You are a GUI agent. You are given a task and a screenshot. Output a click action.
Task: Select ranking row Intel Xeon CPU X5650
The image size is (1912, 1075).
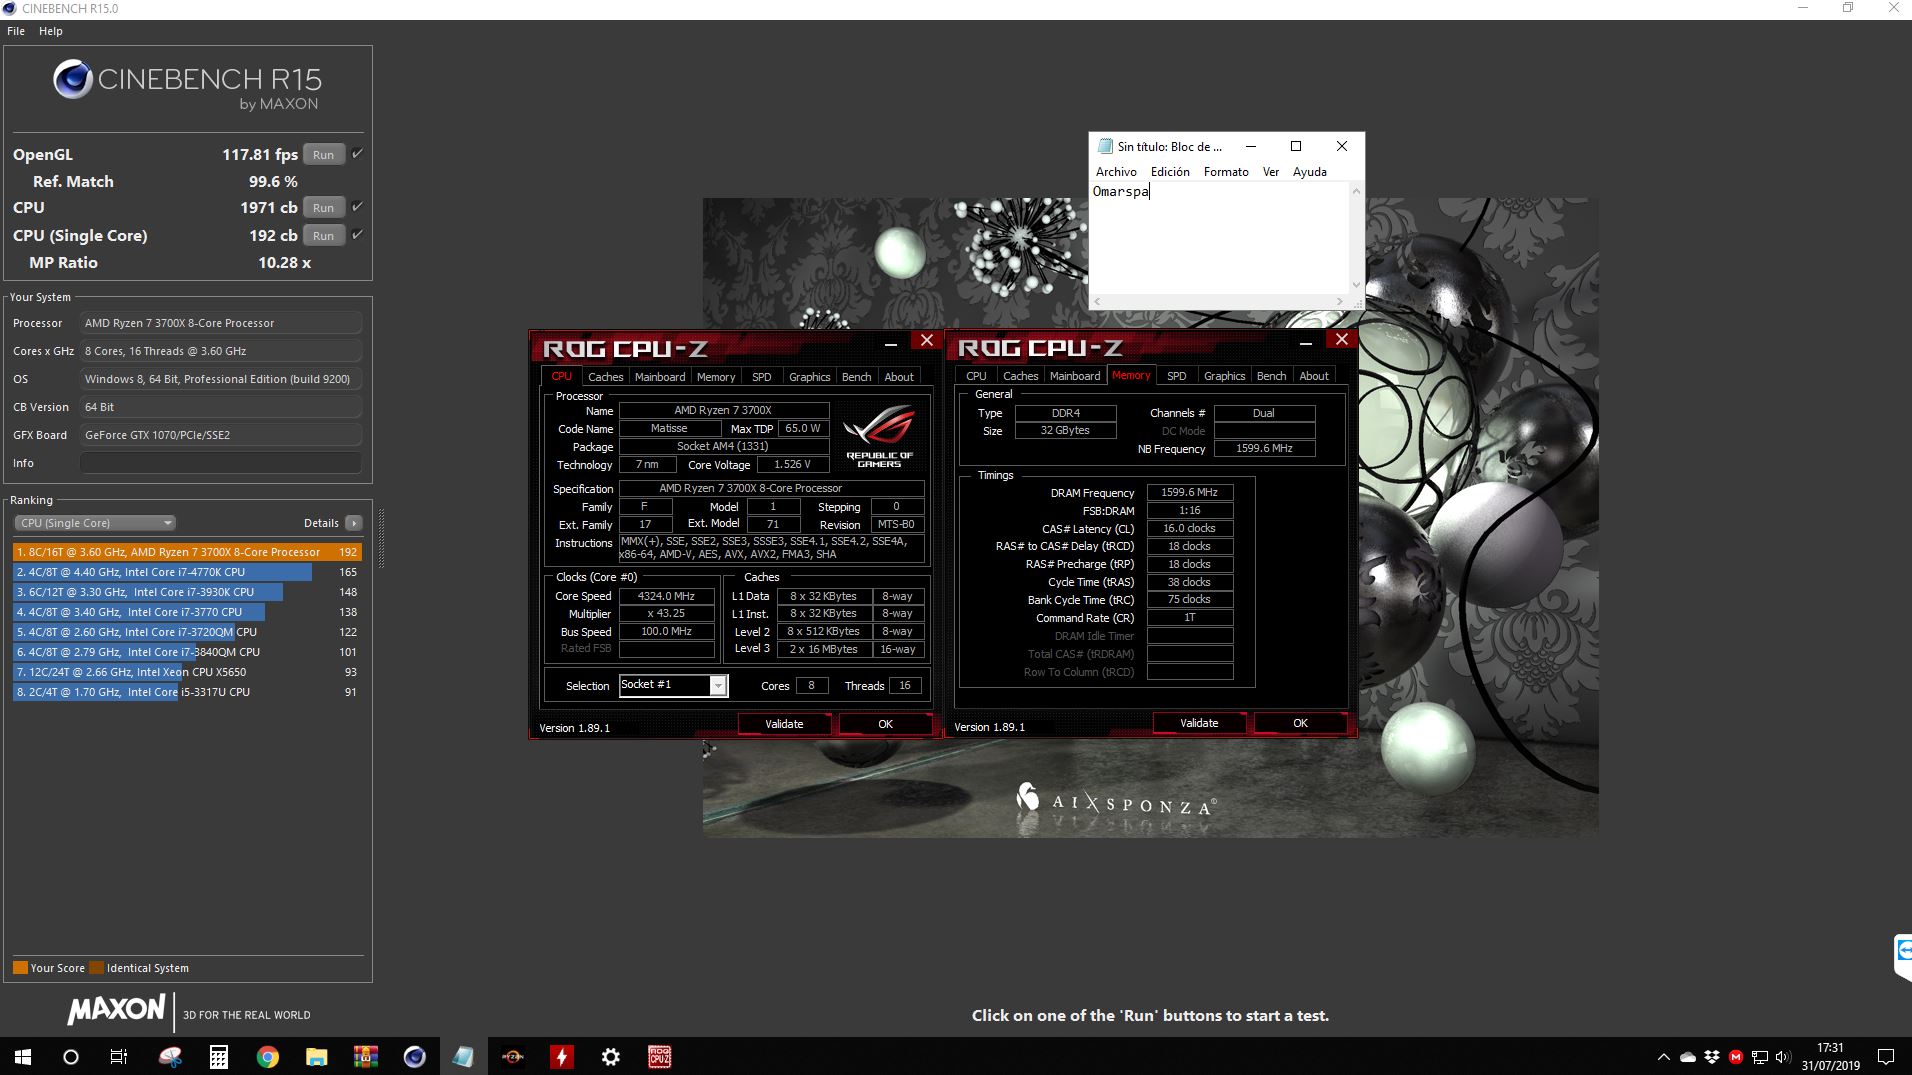tap(187, 672)
